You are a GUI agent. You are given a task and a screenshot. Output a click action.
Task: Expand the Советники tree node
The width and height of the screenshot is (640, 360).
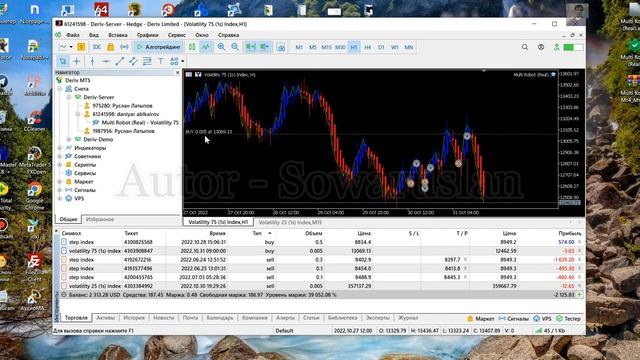tap(60, 156)
